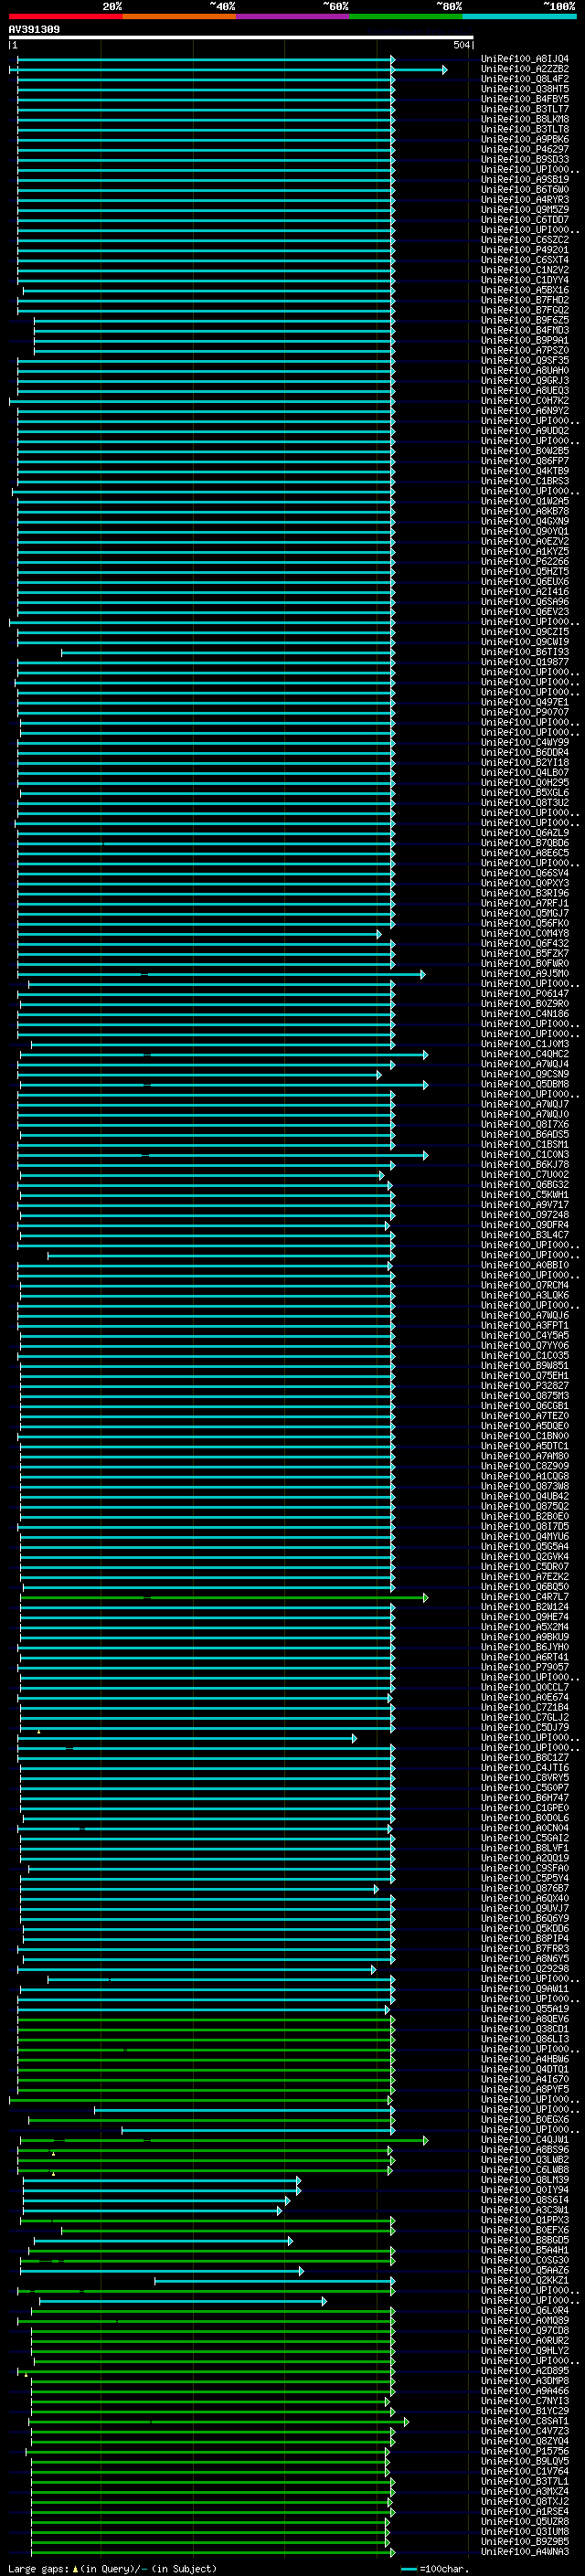Click the white query length bar

241,38
